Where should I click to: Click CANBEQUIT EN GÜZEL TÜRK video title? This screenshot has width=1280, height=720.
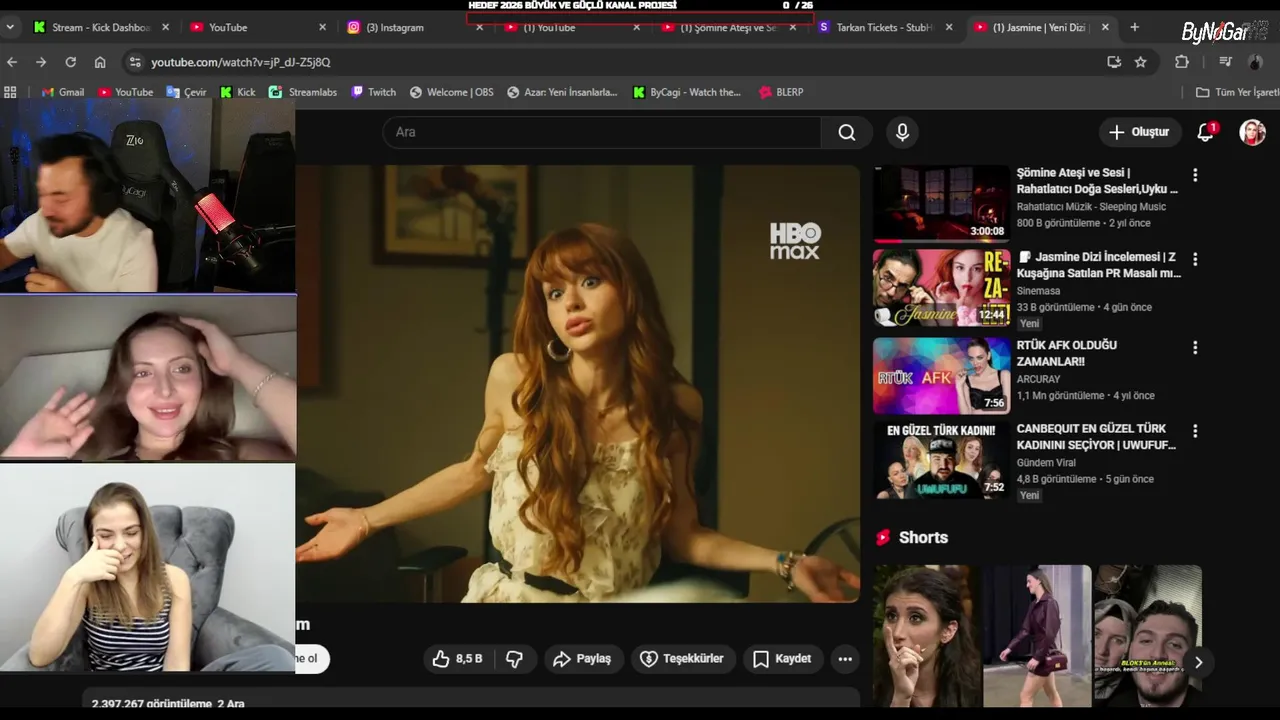[x=1096, y=437]
